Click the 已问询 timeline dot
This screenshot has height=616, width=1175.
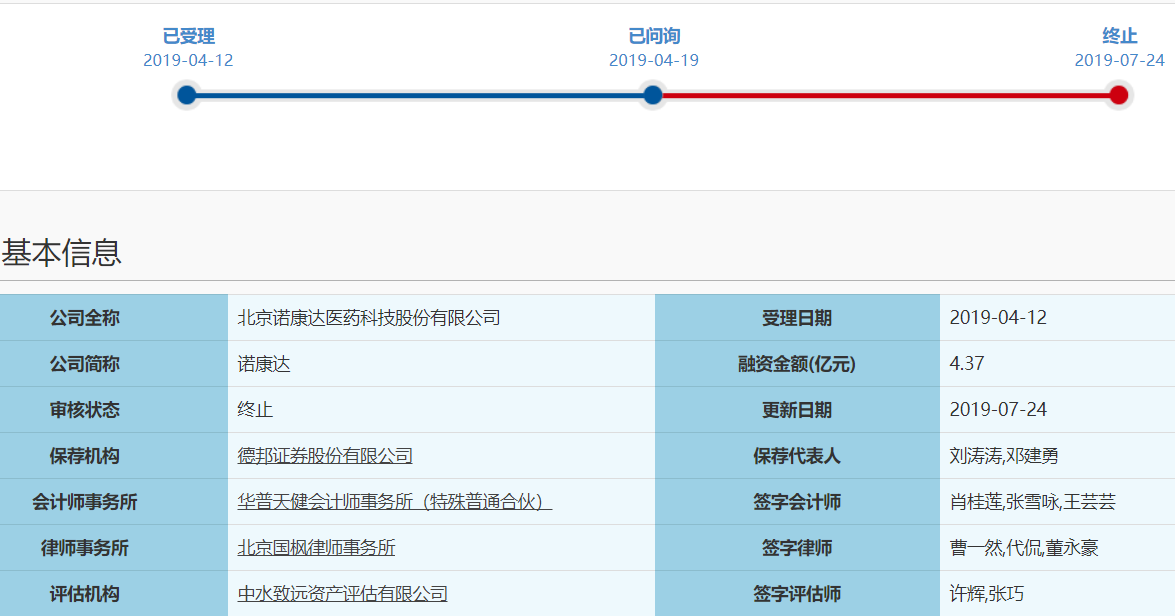click(653, 95)
